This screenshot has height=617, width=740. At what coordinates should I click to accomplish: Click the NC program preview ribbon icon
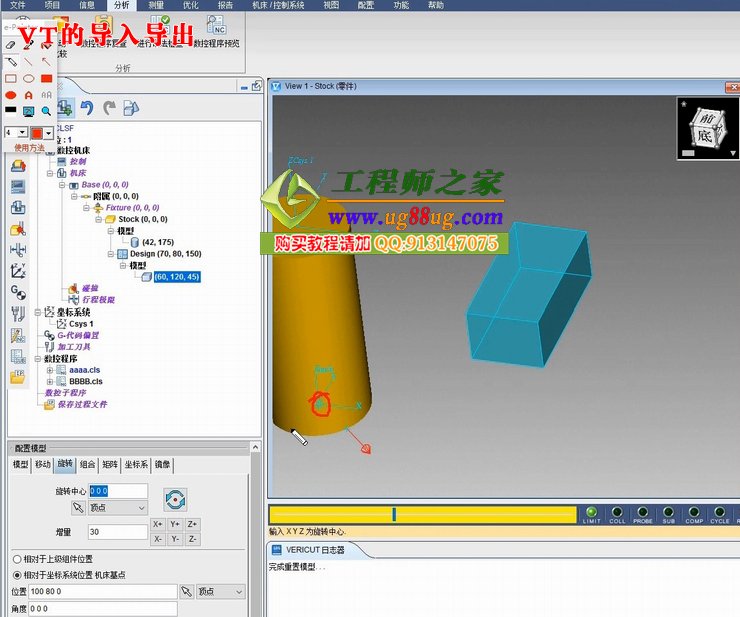coord(215,25)
